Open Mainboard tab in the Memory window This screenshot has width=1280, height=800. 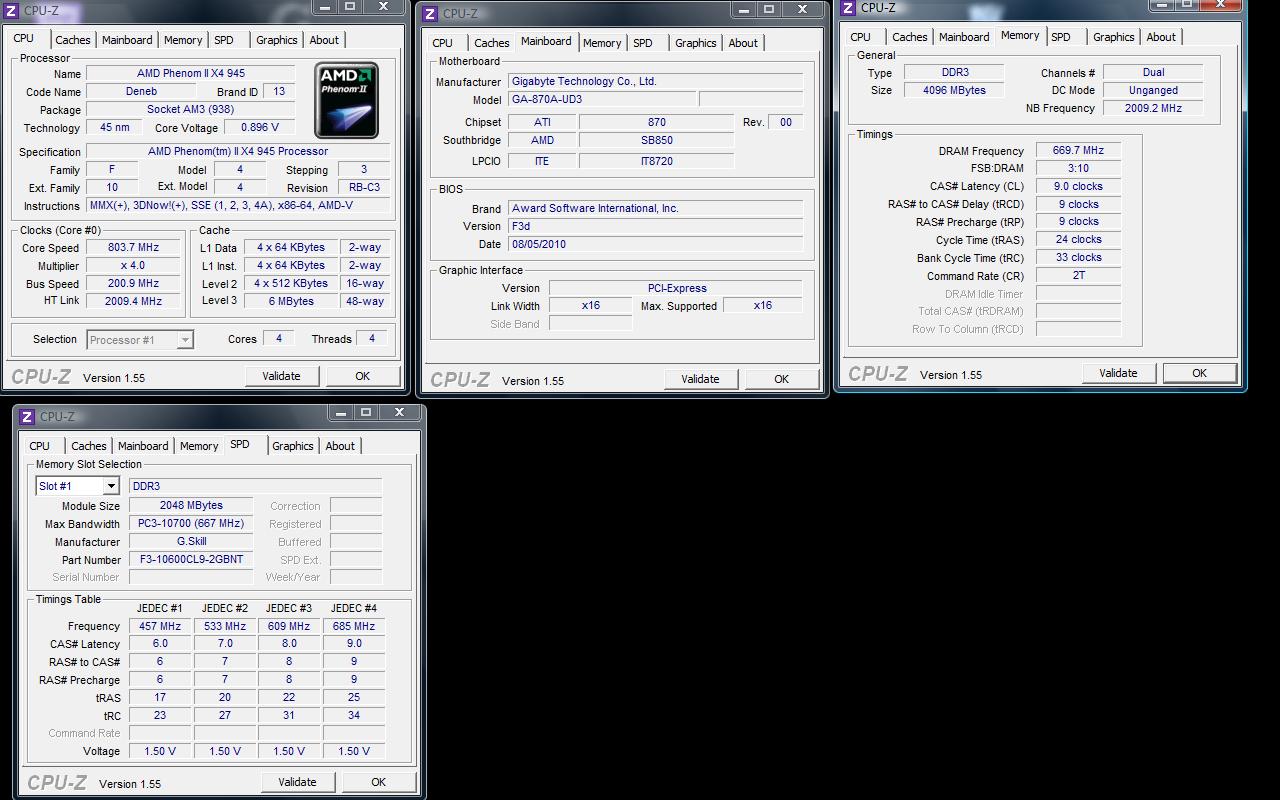(x=964, y=37)
